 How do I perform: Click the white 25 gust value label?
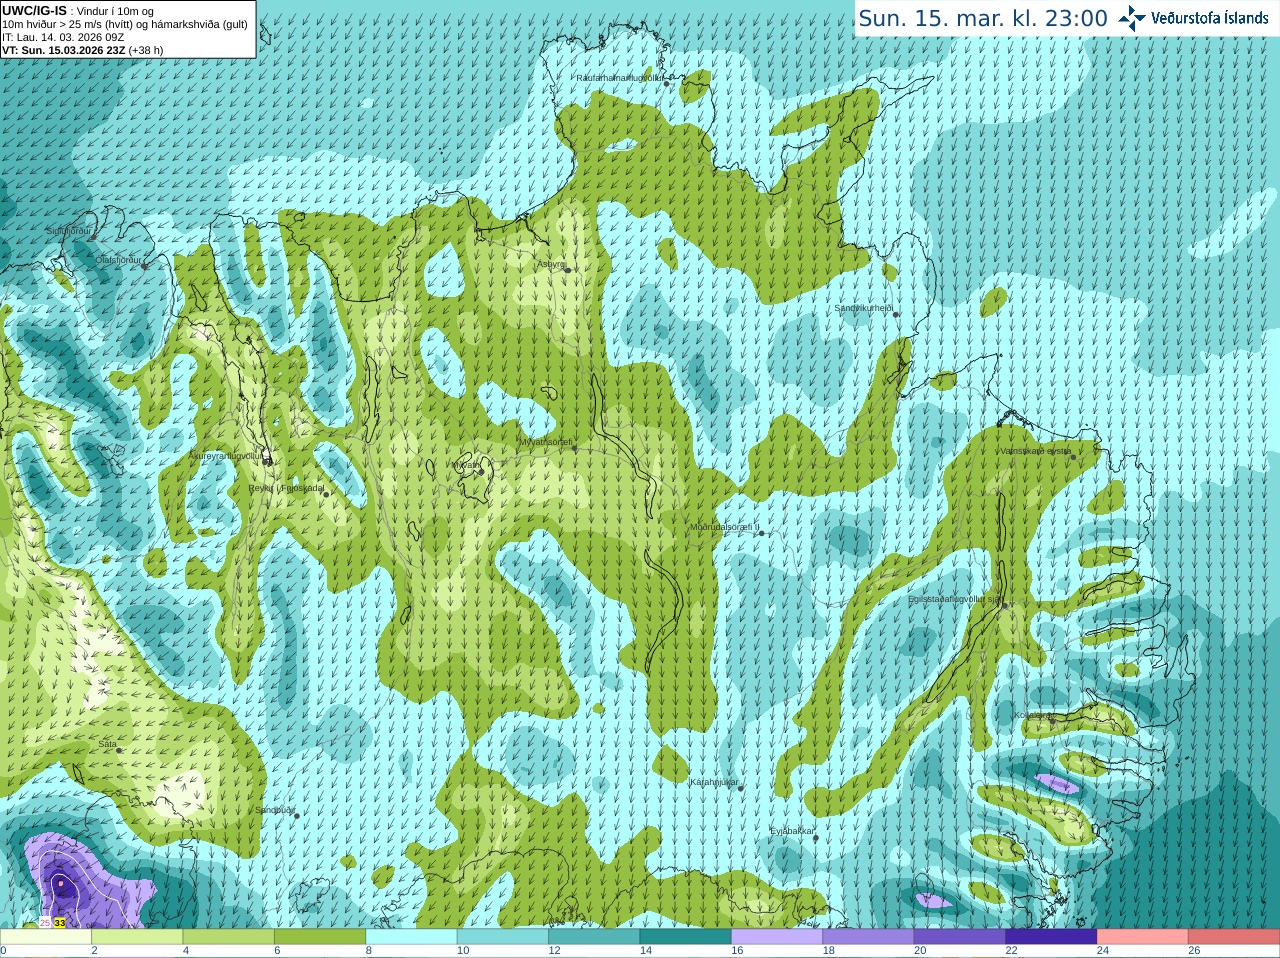(x=45, y=922)
